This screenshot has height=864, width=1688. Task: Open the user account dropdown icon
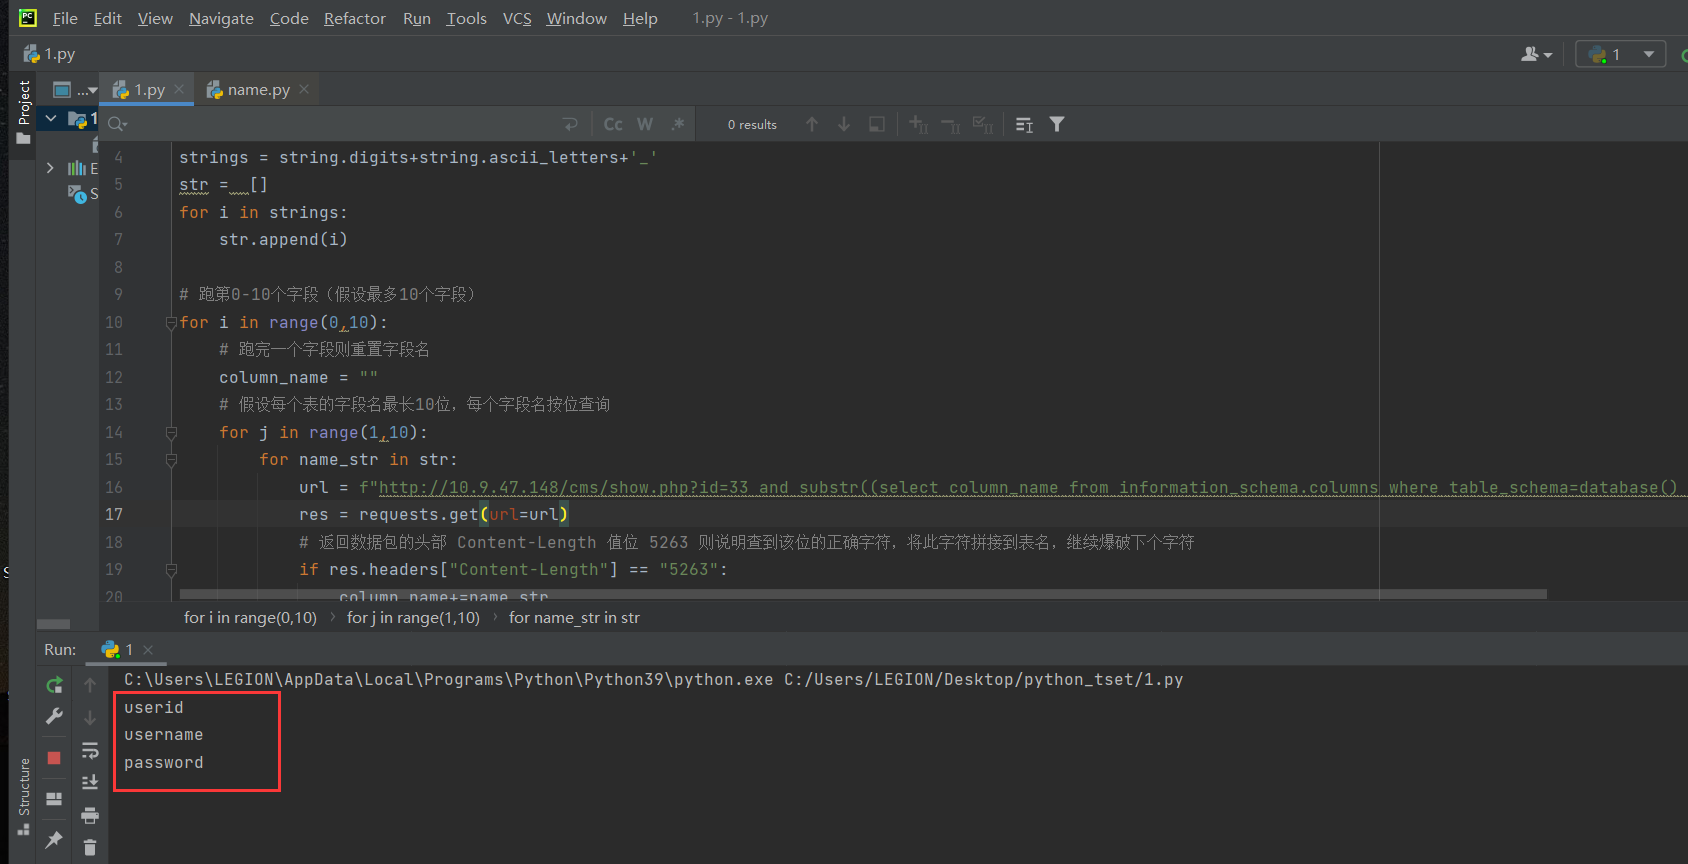click(1537, 54)
